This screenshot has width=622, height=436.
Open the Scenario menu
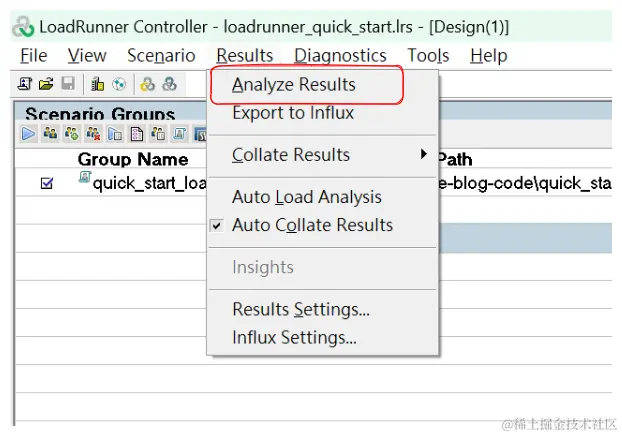pos(161,56)
